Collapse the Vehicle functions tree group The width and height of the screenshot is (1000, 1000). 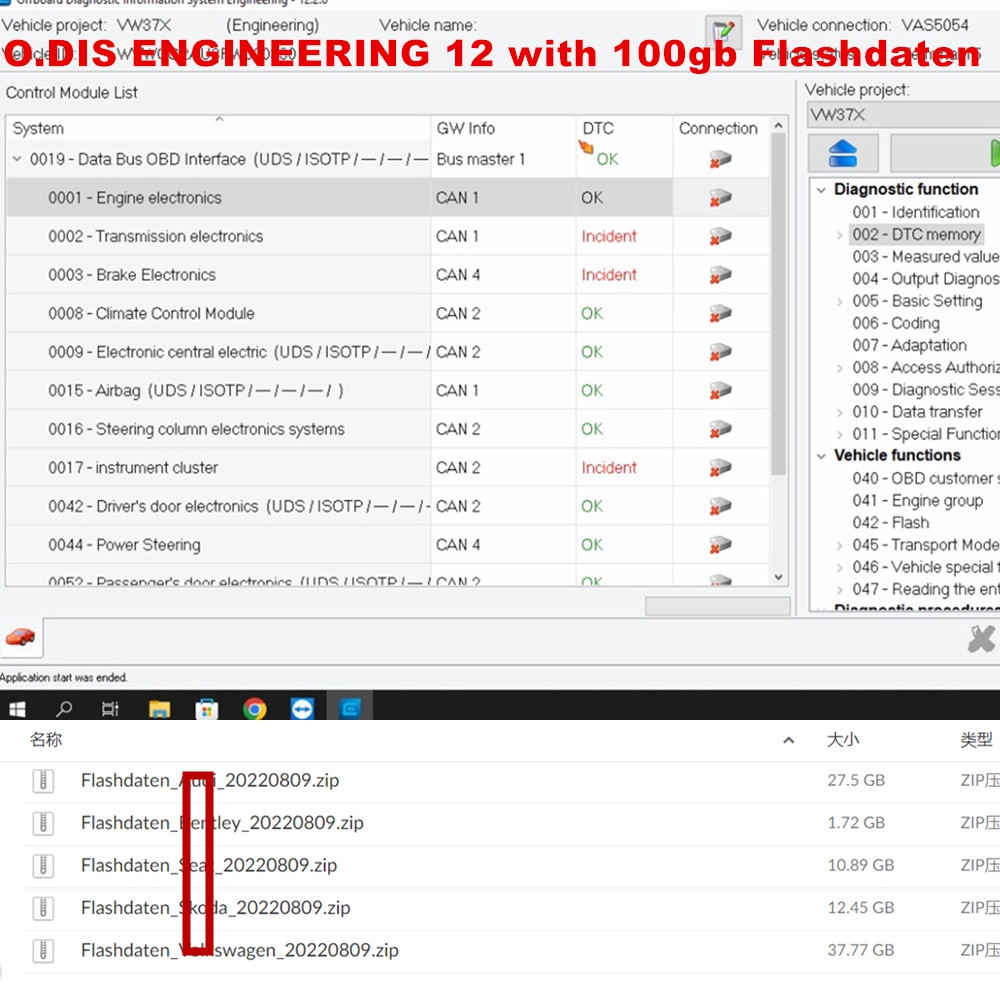click(821, 456)
